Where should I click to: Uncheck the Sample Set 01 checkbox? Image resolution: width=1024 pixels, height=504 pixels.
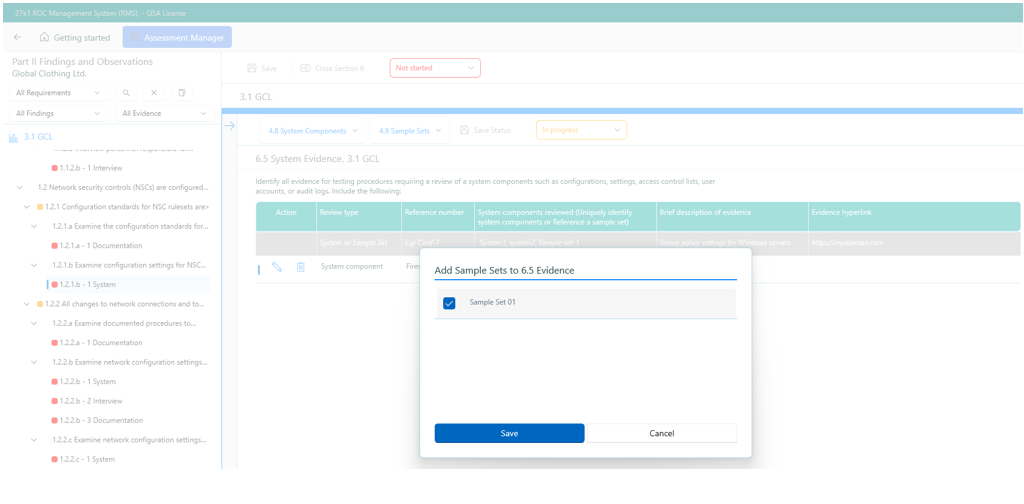pyautogui.click(x=449, y=303)
